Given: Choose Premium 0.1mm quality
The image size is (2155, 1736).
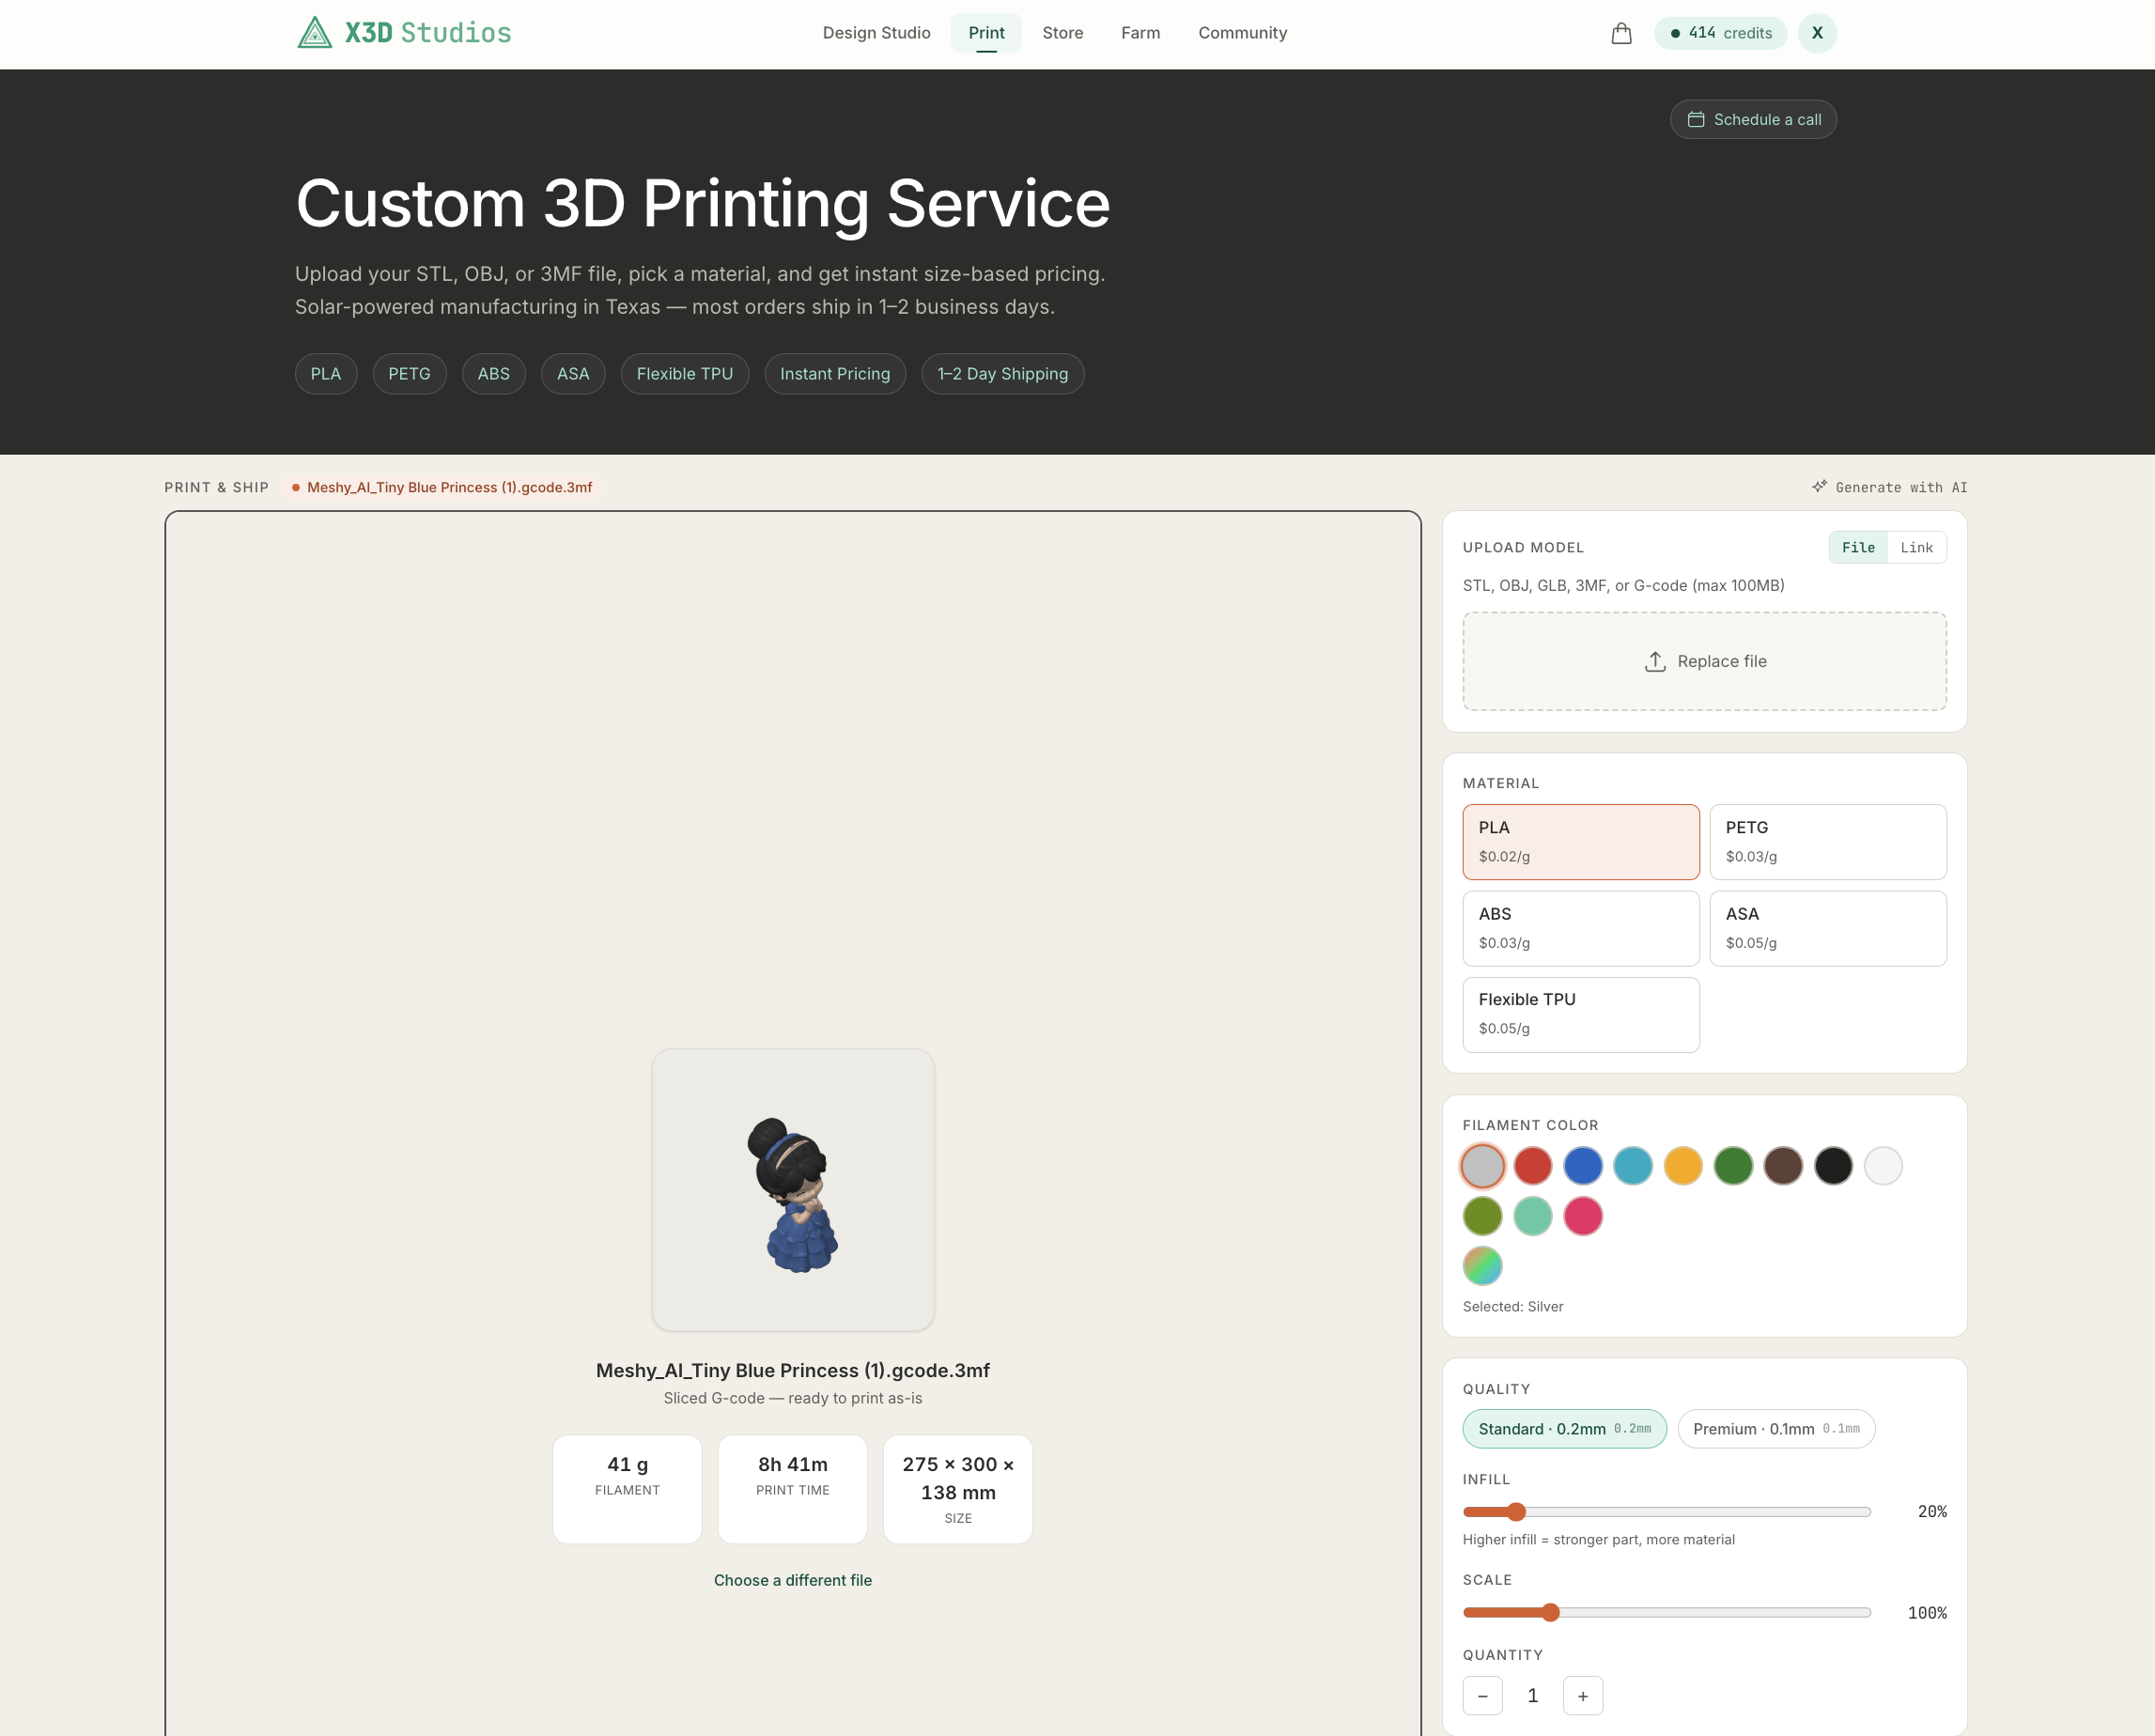Looking at the screenshot, I should tap(1776, 1429).
